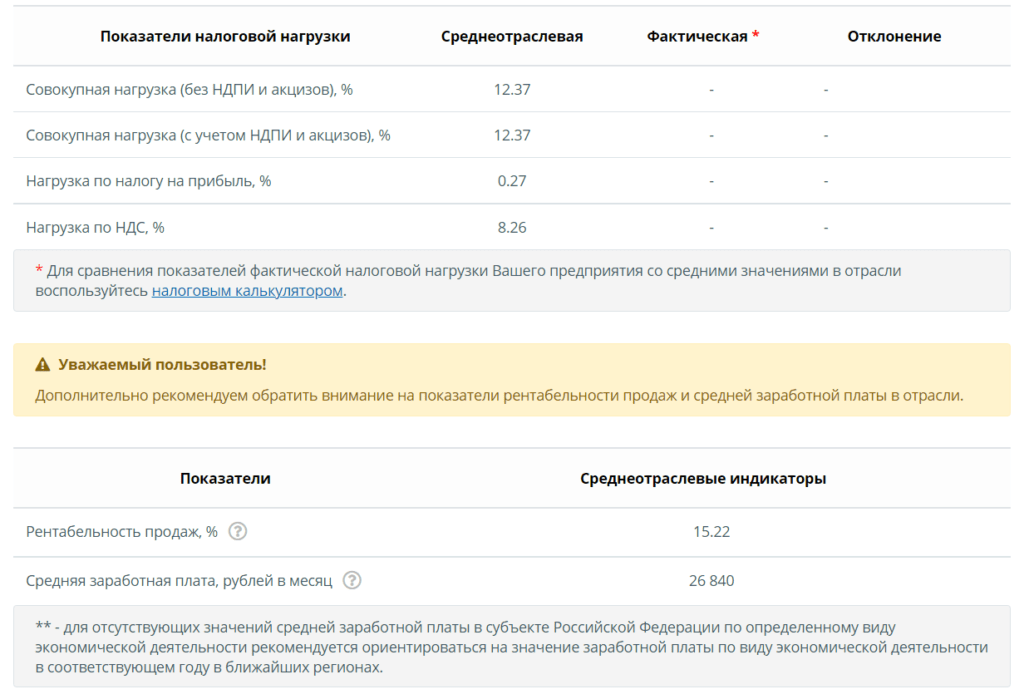Click the Фактическая column header
This screenshot has width=1024, height=694.
pyautogui.click(x=697, y=37)
